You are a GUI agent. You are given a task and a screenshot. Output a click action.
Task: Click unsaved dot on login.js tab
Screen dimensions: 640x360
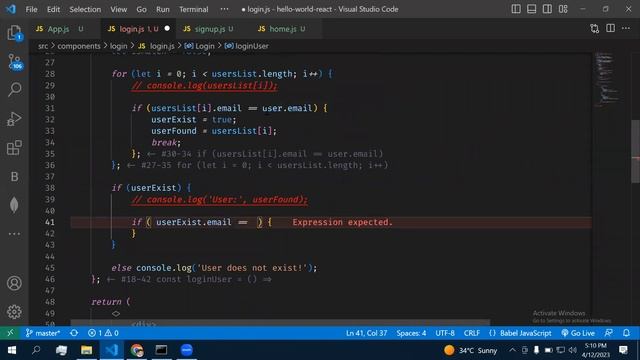pyautogui.click(x=167, y=29)
